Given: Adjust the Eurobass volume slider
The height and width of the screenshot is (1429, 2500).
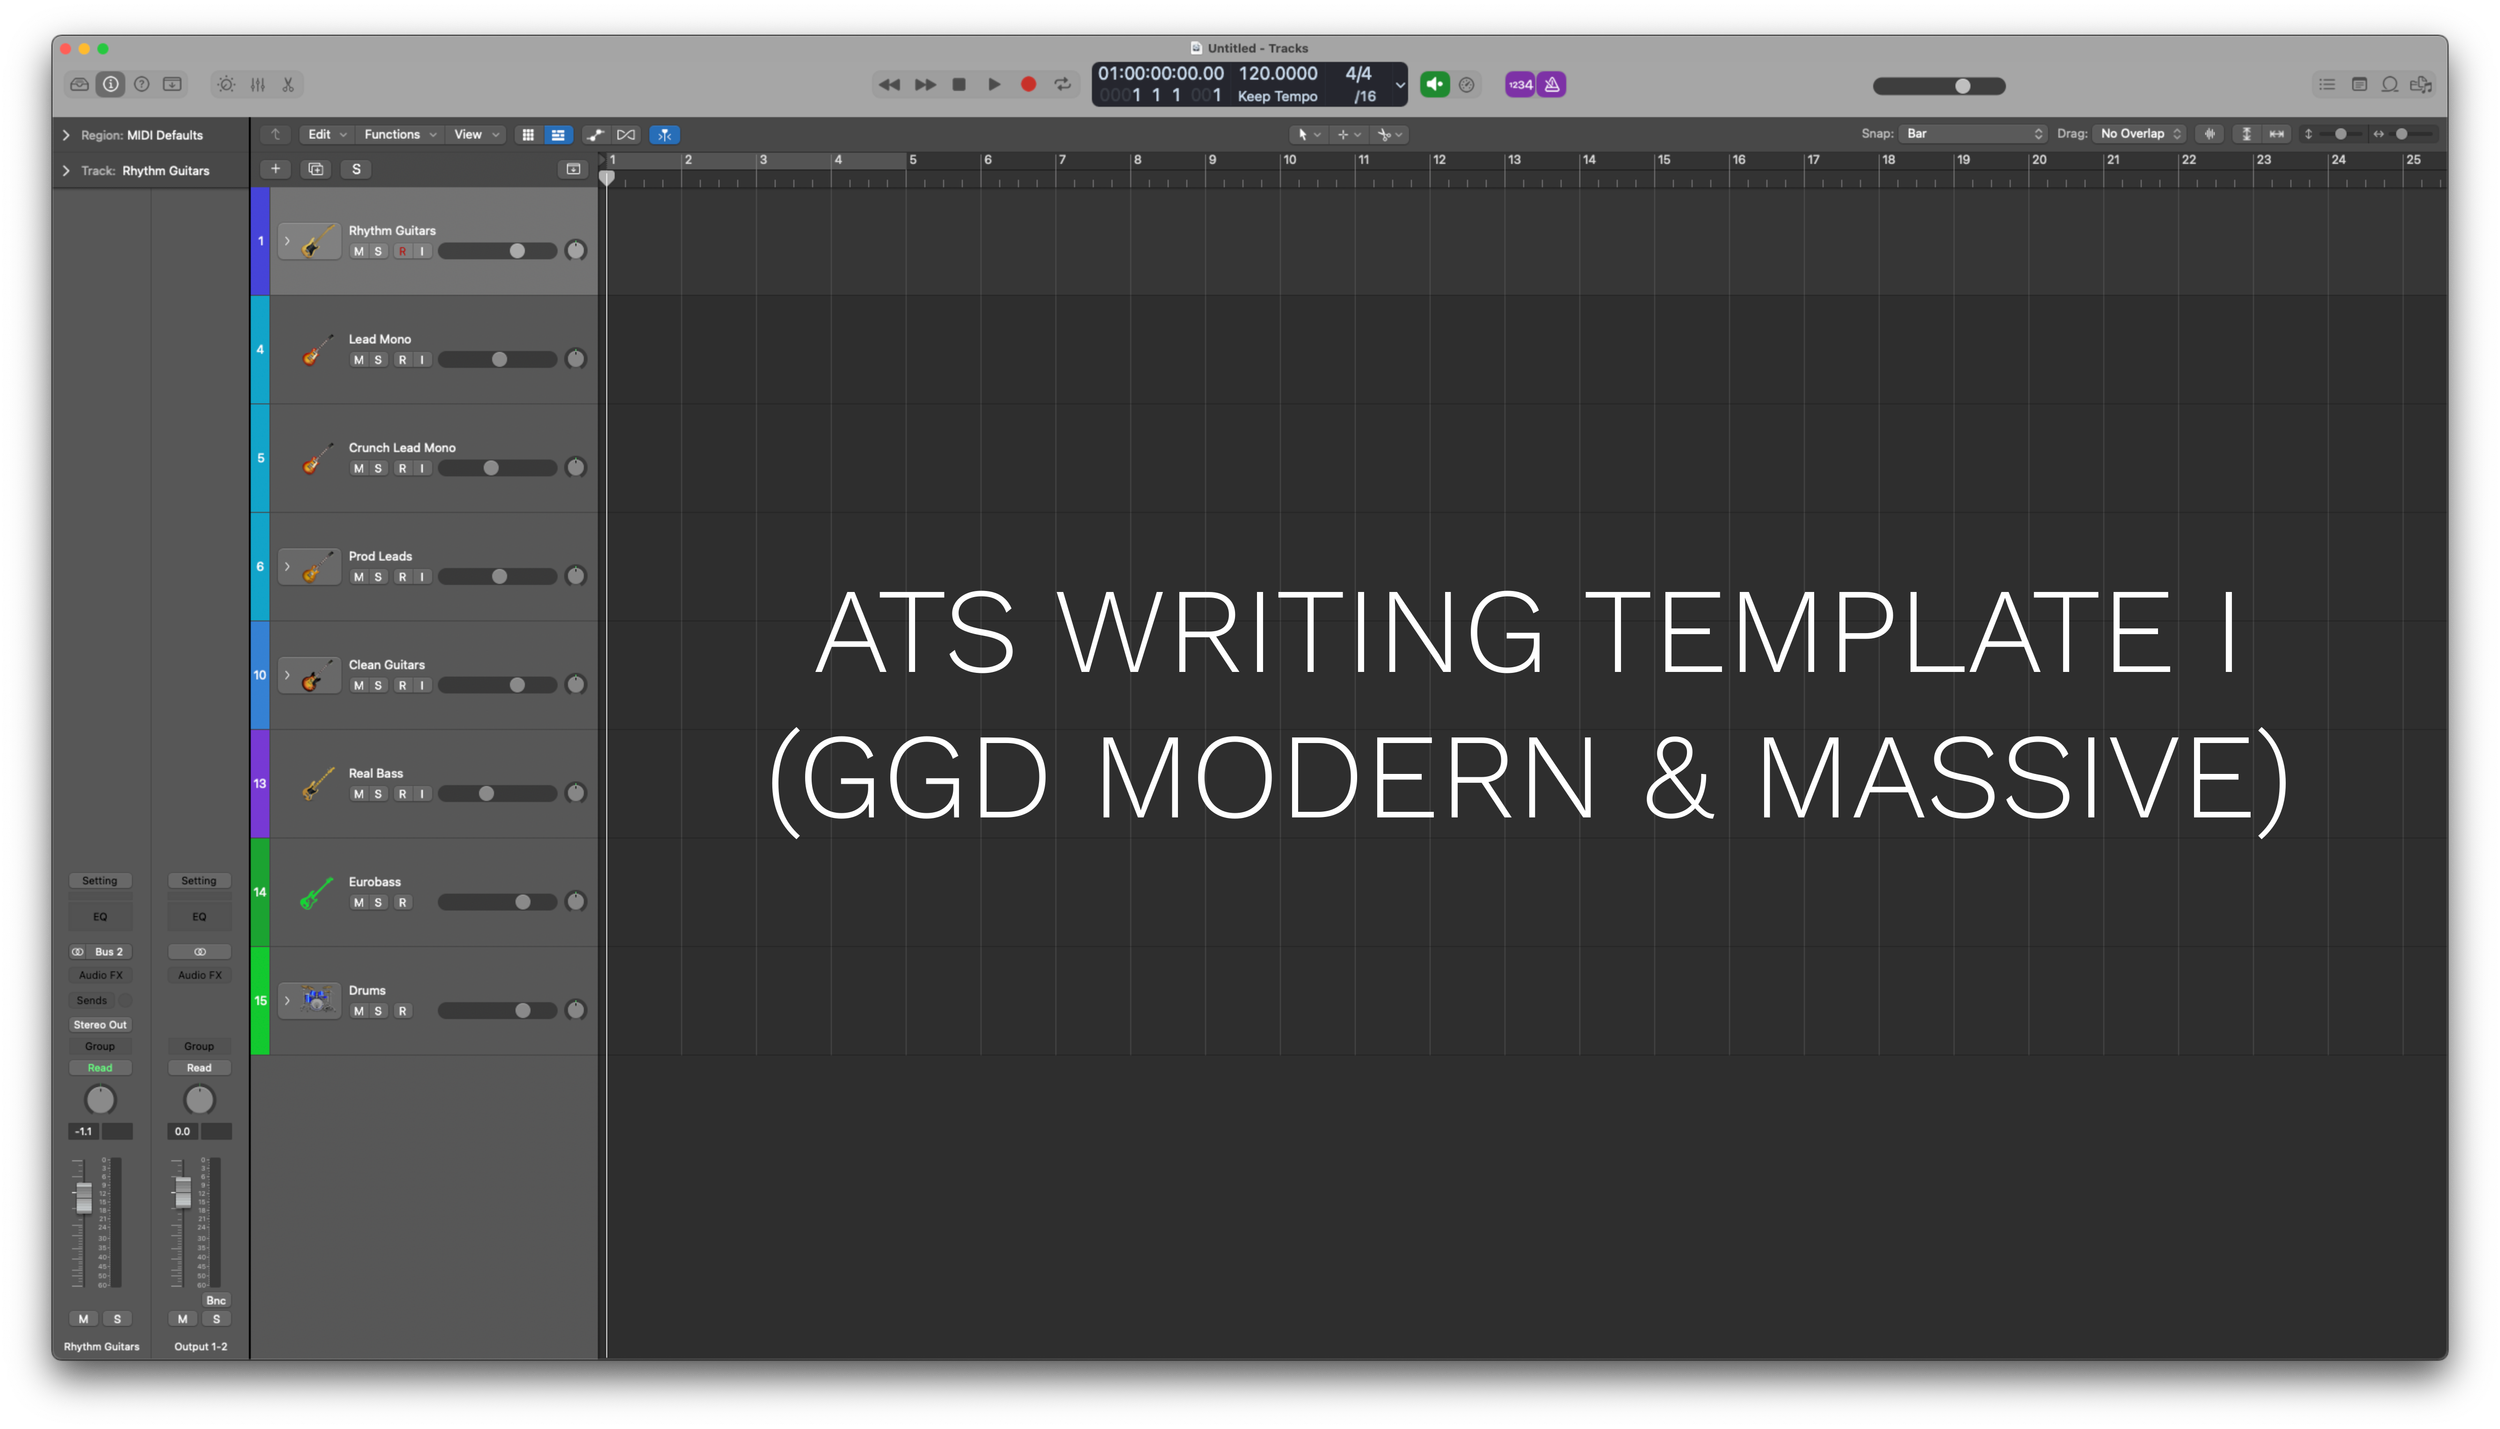Looking at the screenshot, I should pyautogui.click(x=522, y=901).
